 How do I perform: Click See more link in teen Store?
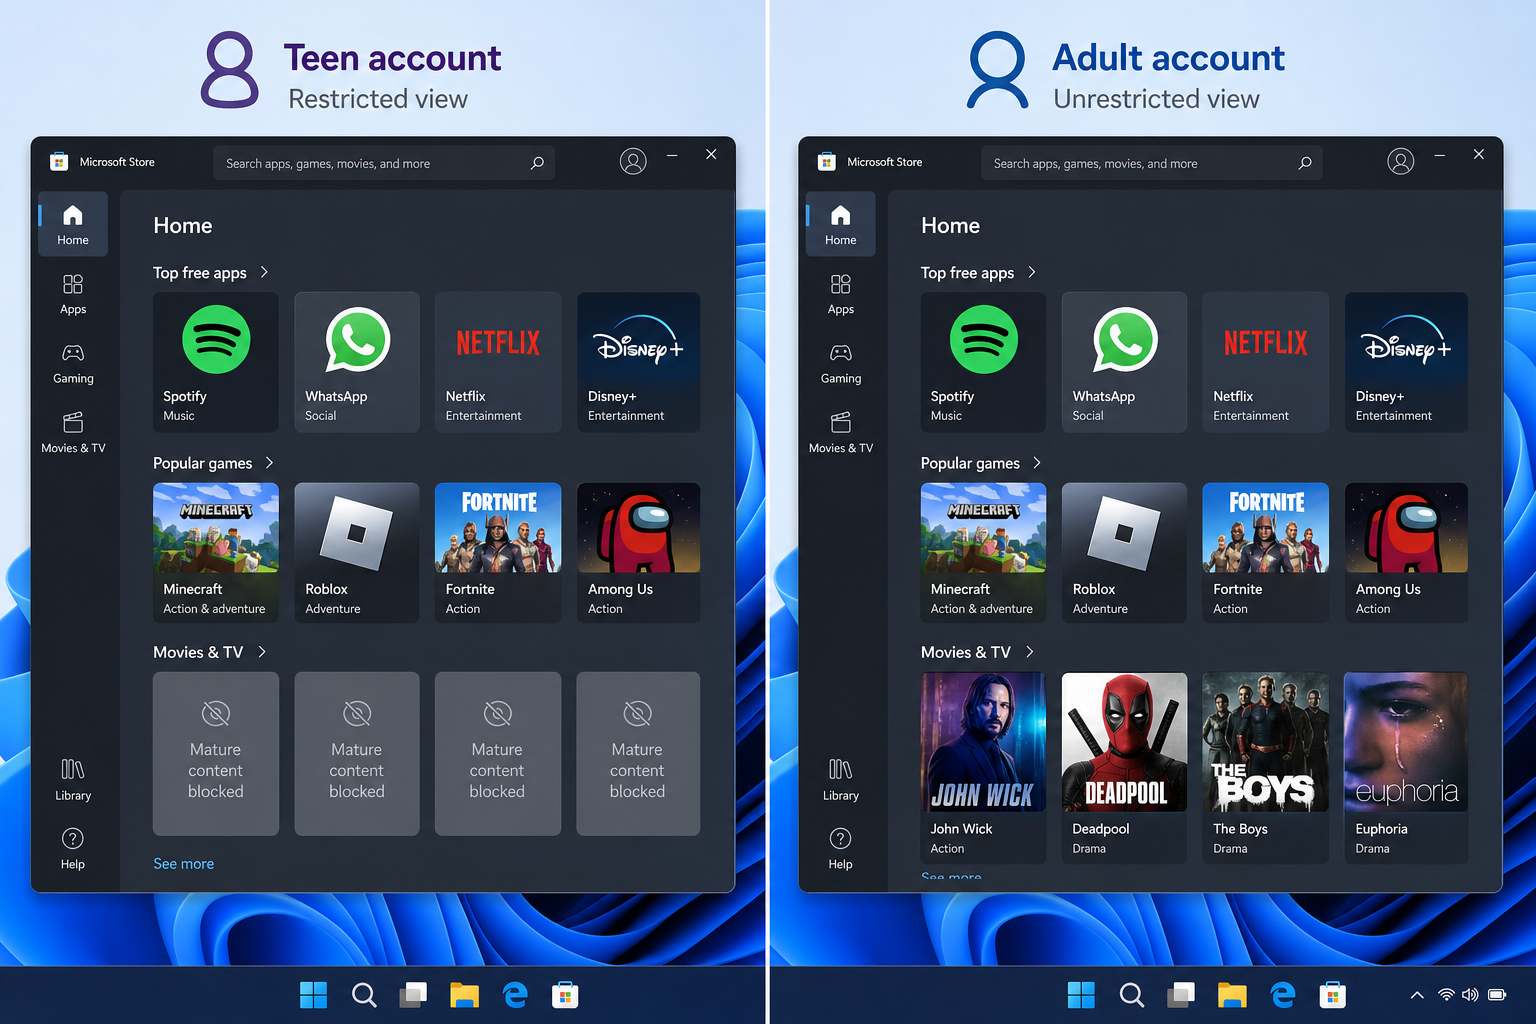point(183,864)
